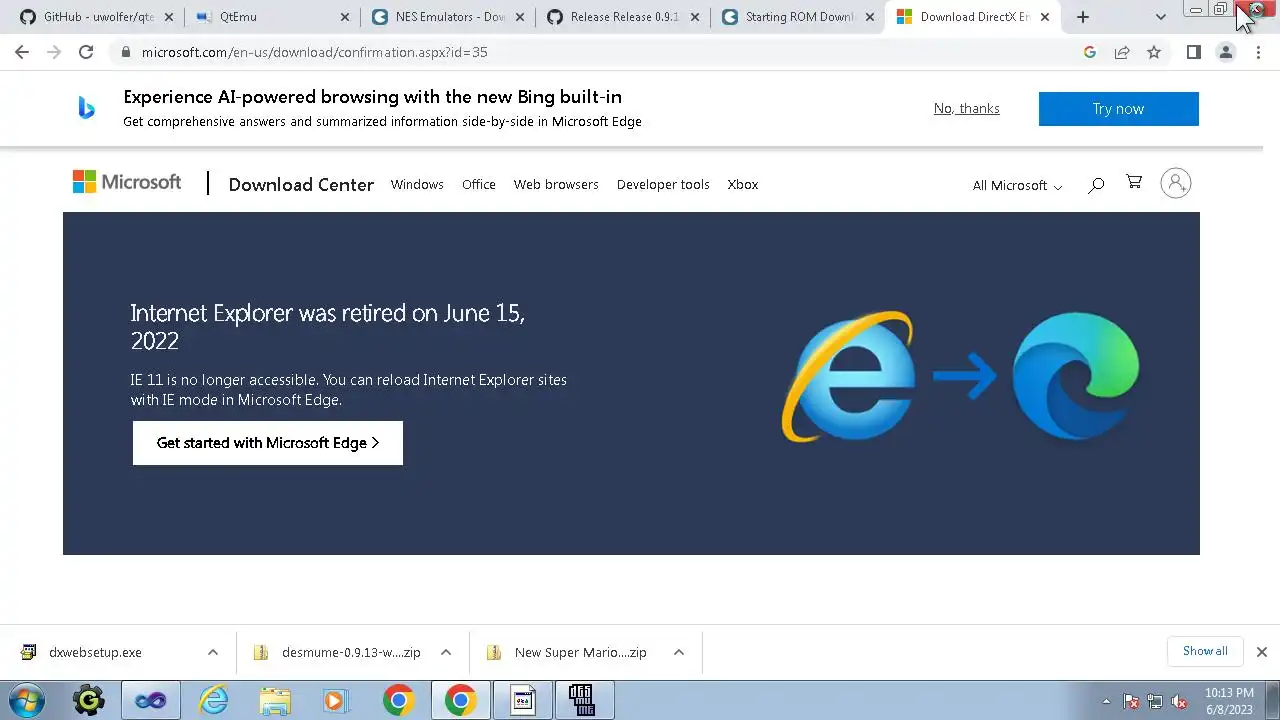This screenshot has width=1280, height=720.
Task: Click the address bar URL field
Action: pos(600,52)
